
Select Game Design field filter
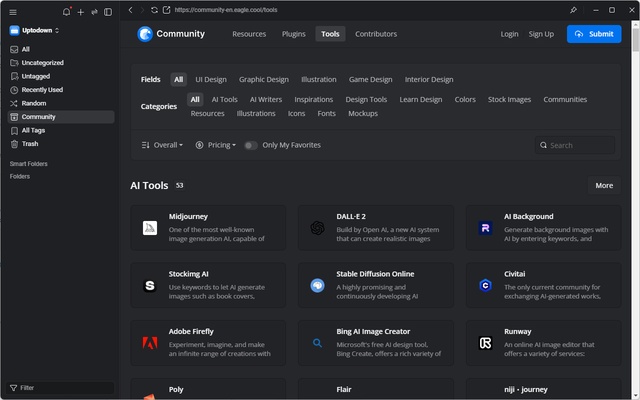(371, 80)
